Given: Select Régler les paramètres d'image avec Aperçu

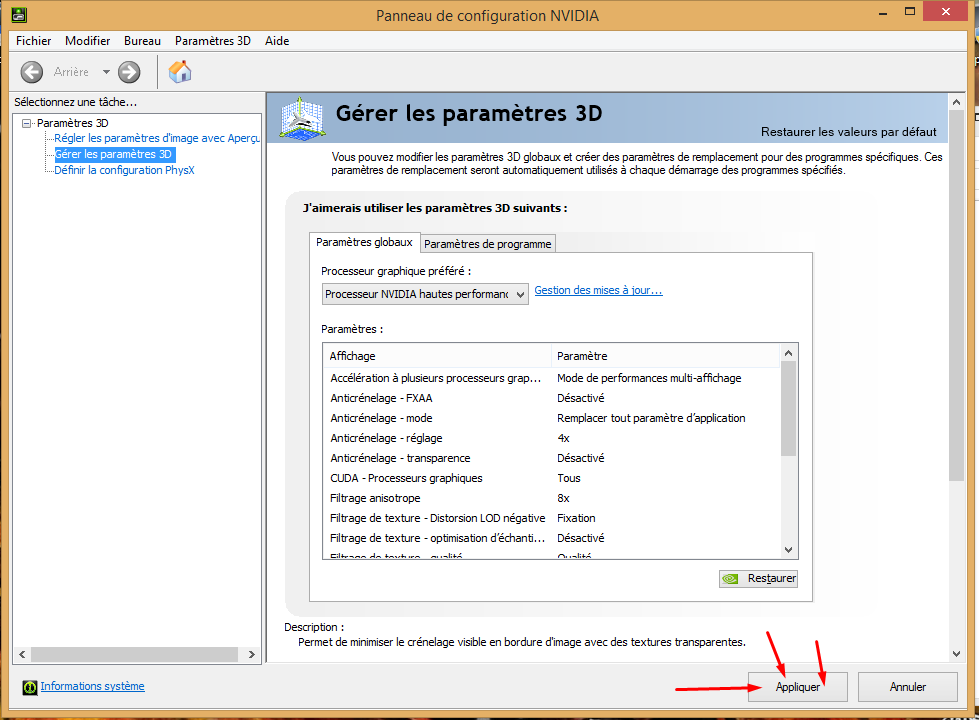Looking at the screenshot, I should point(157,138).
